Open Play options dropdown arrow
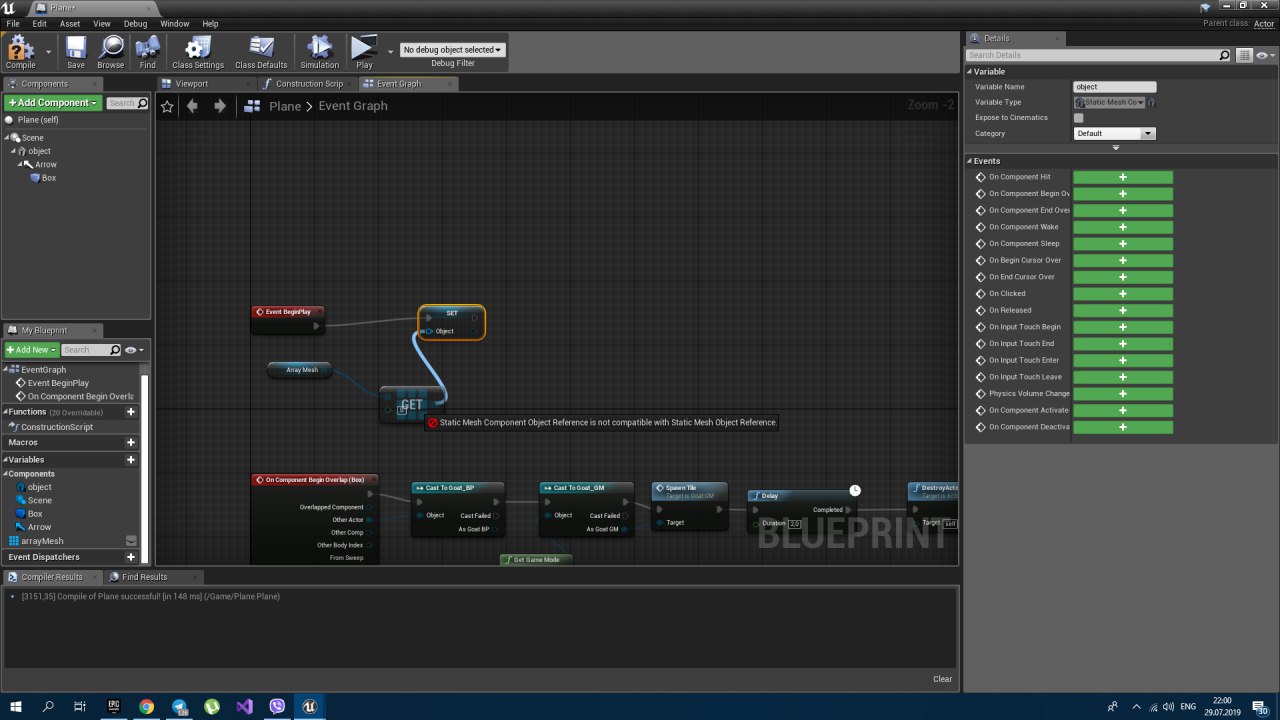Image resolution: width=1280 pixels, height=720 pixels. tap(390, 51)
